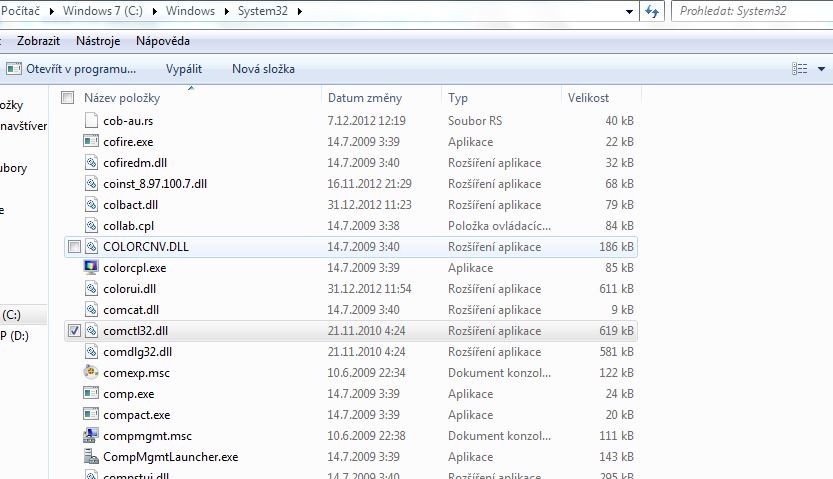This screenshot has height=479, width=833.
Task: Click the compmgmt.msc file name
Action: coord(147,436)
